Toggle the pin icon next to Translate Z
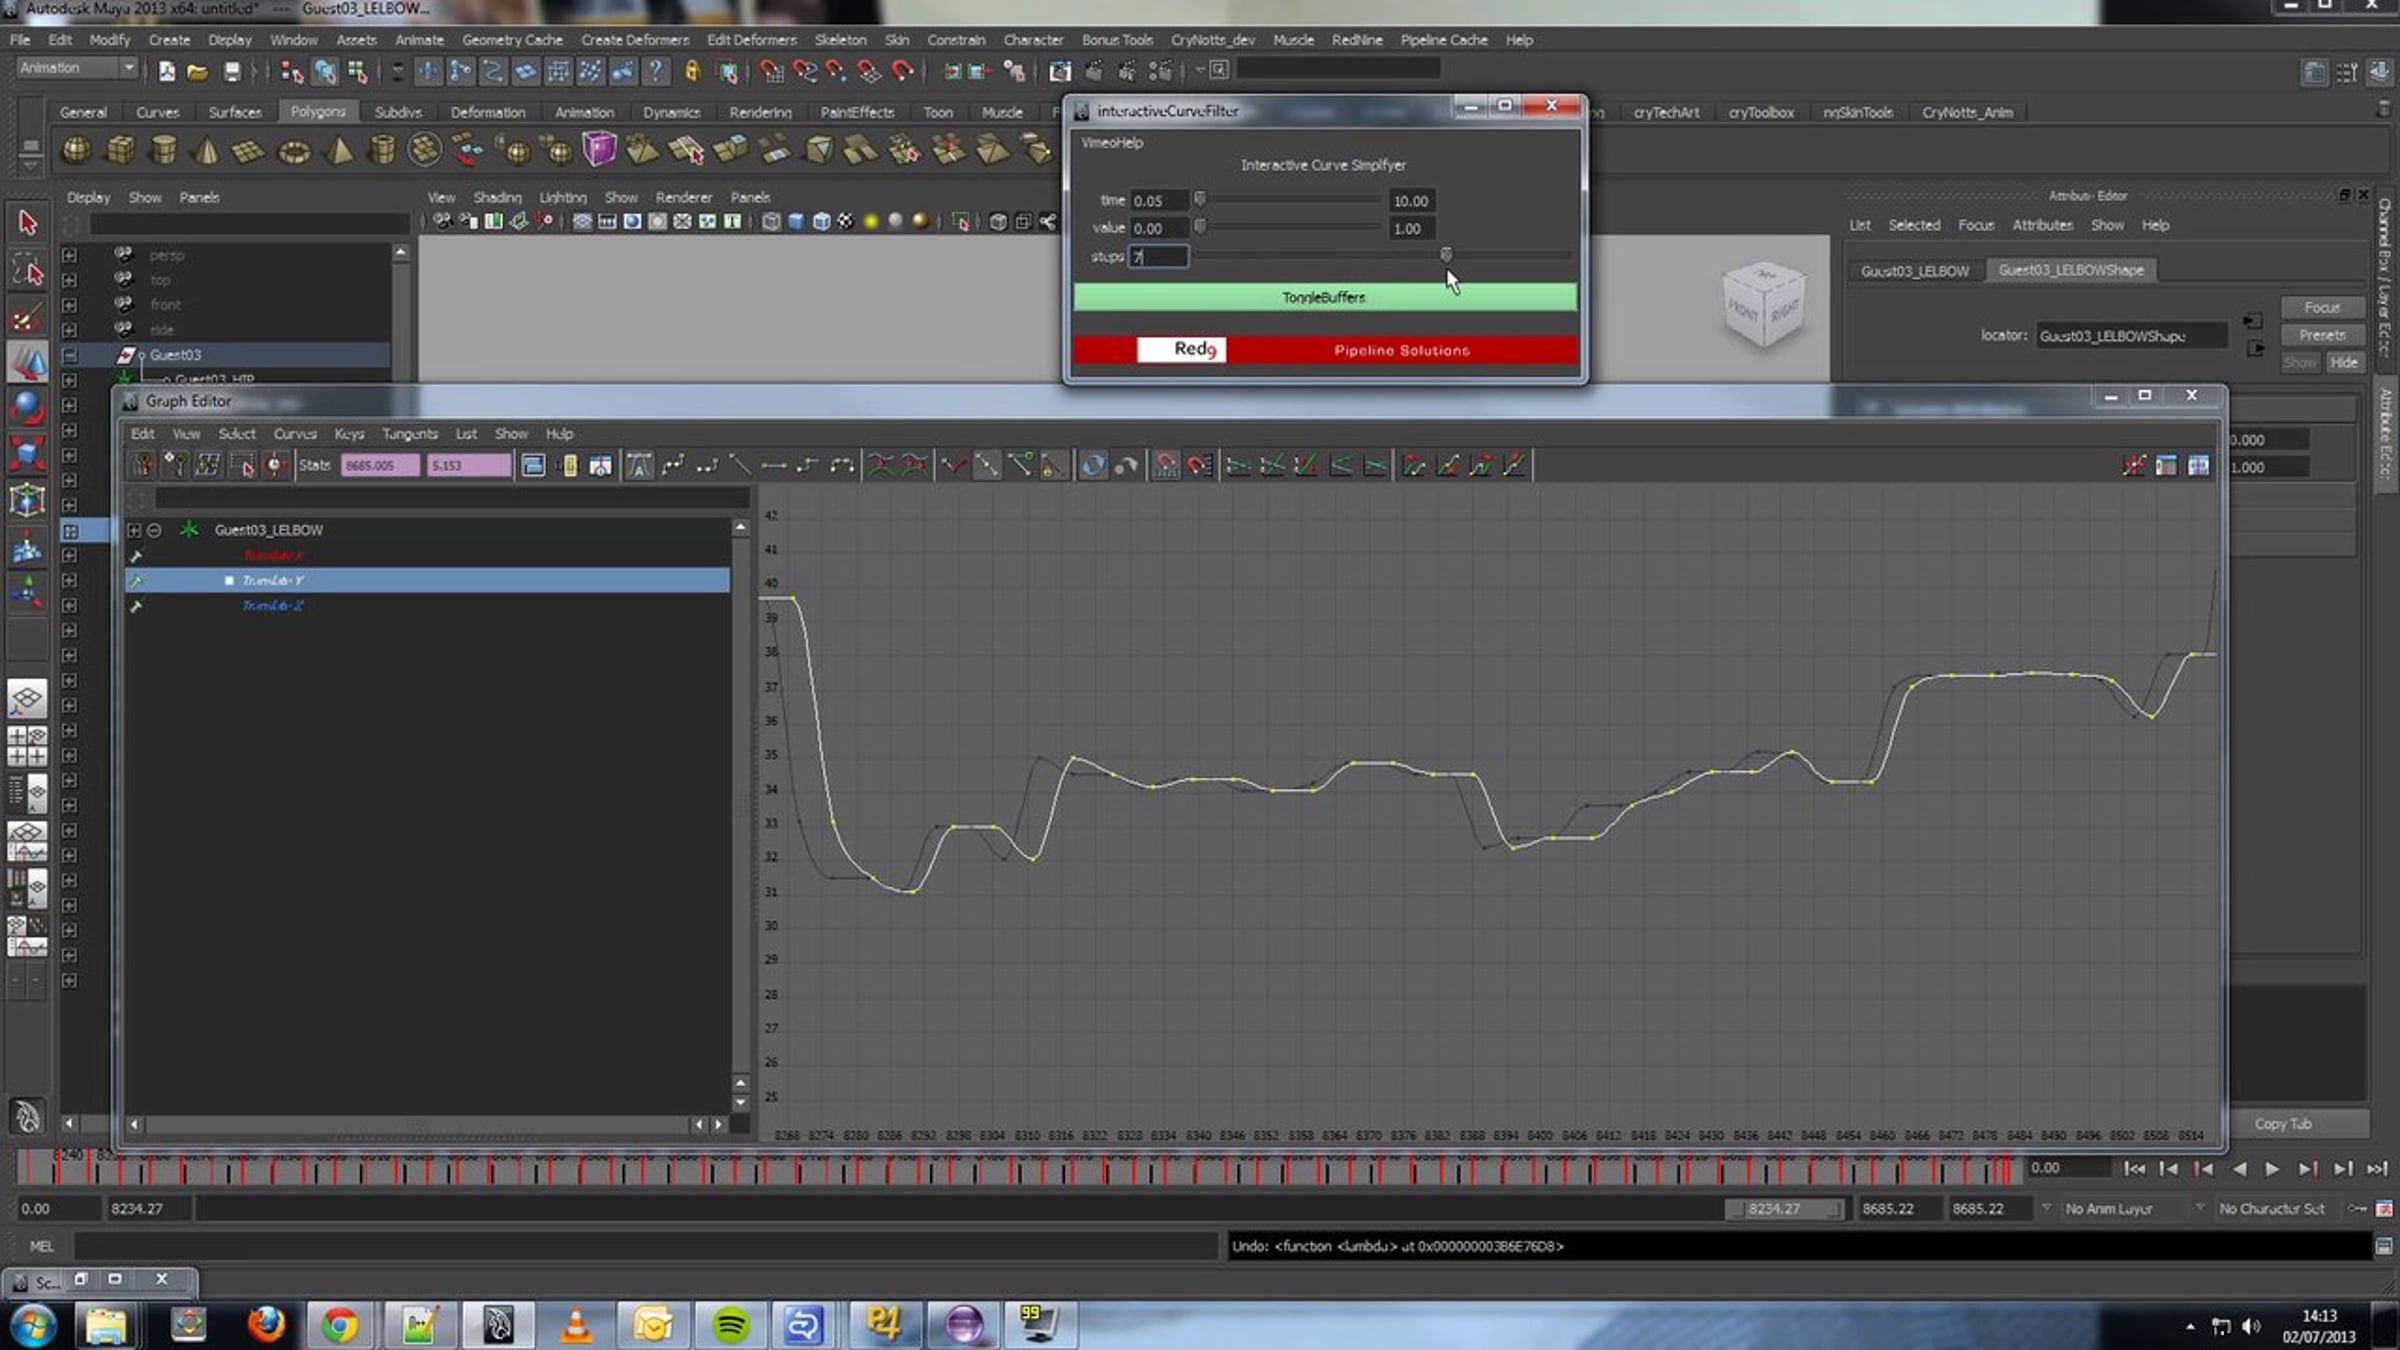The width and height of the screenshot is (2400, 1350). tap(137, 606)
